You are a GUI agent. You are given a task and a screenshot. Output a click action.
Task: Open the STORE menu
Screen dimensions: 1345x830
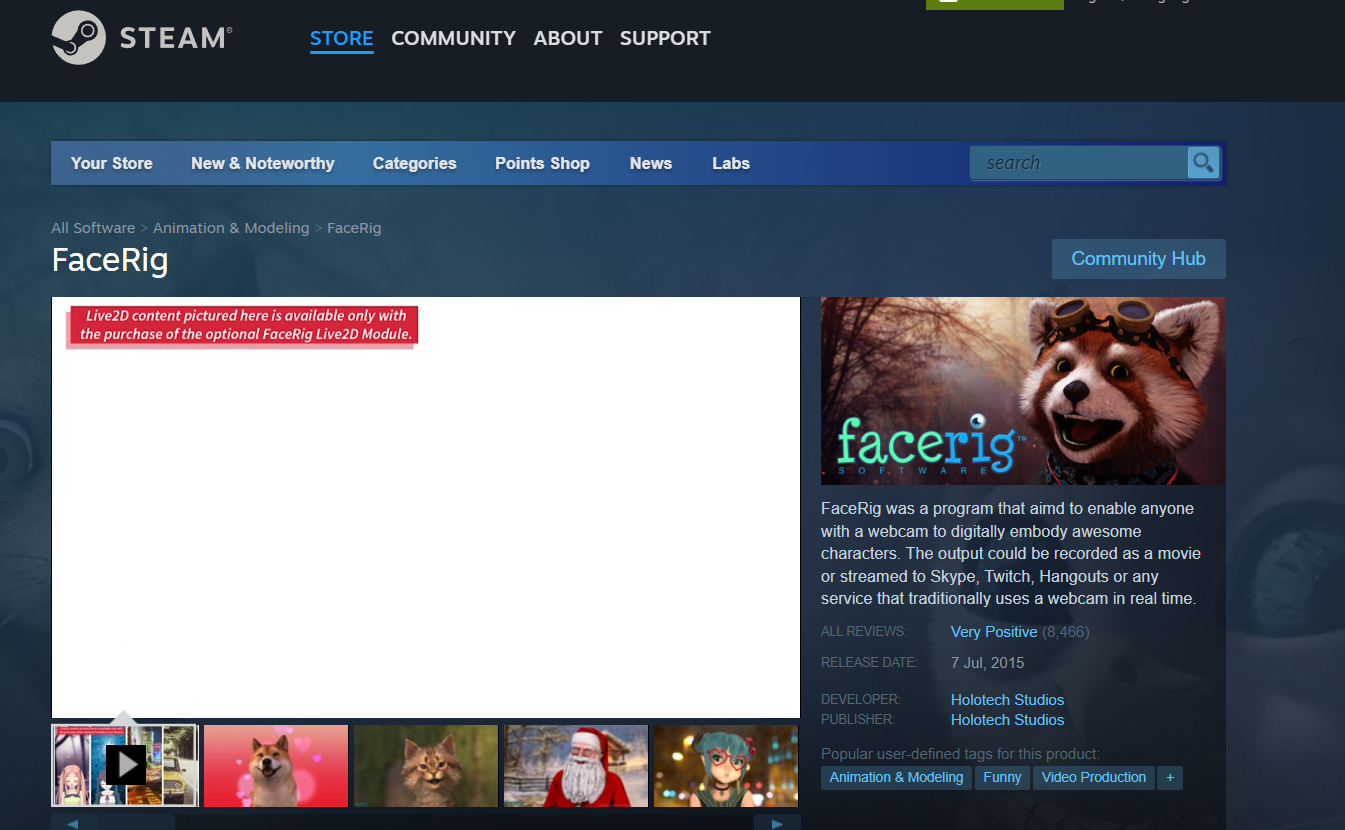[x=341, y=38]
